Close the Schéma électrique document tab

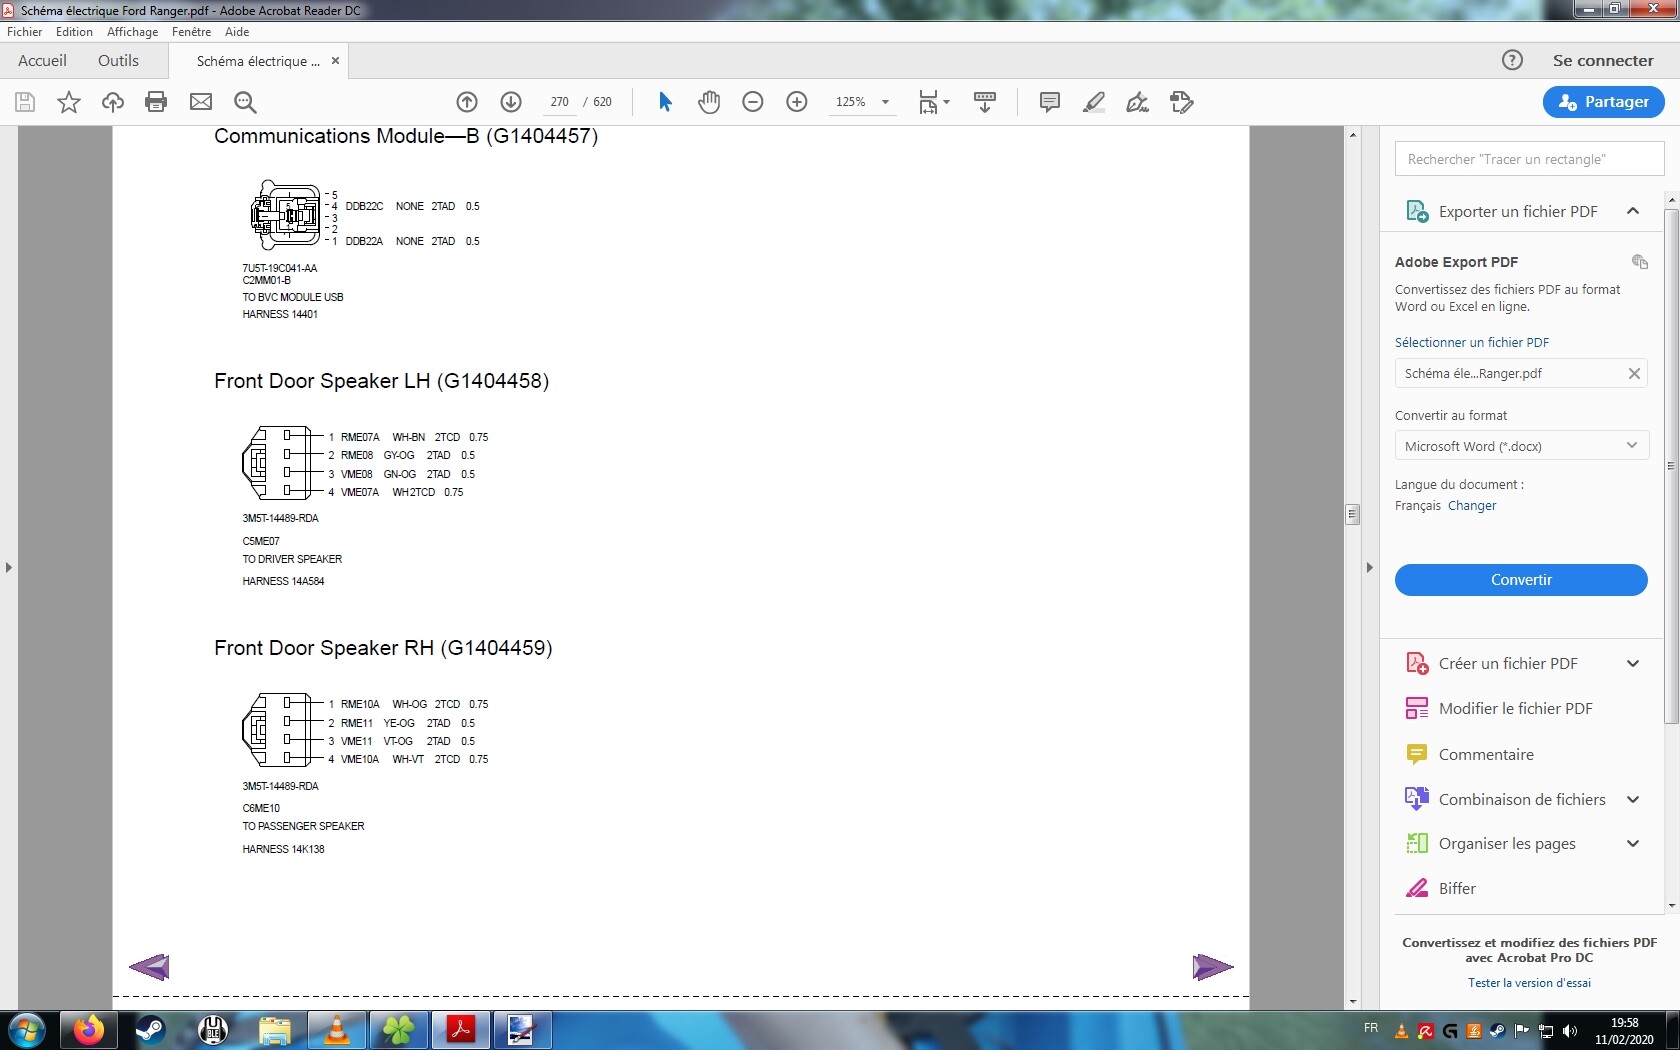(336, 61)
